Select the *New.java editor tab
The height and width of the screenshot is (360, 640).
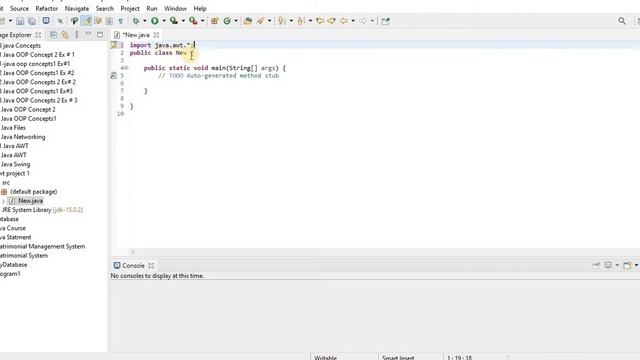(136, 35)
